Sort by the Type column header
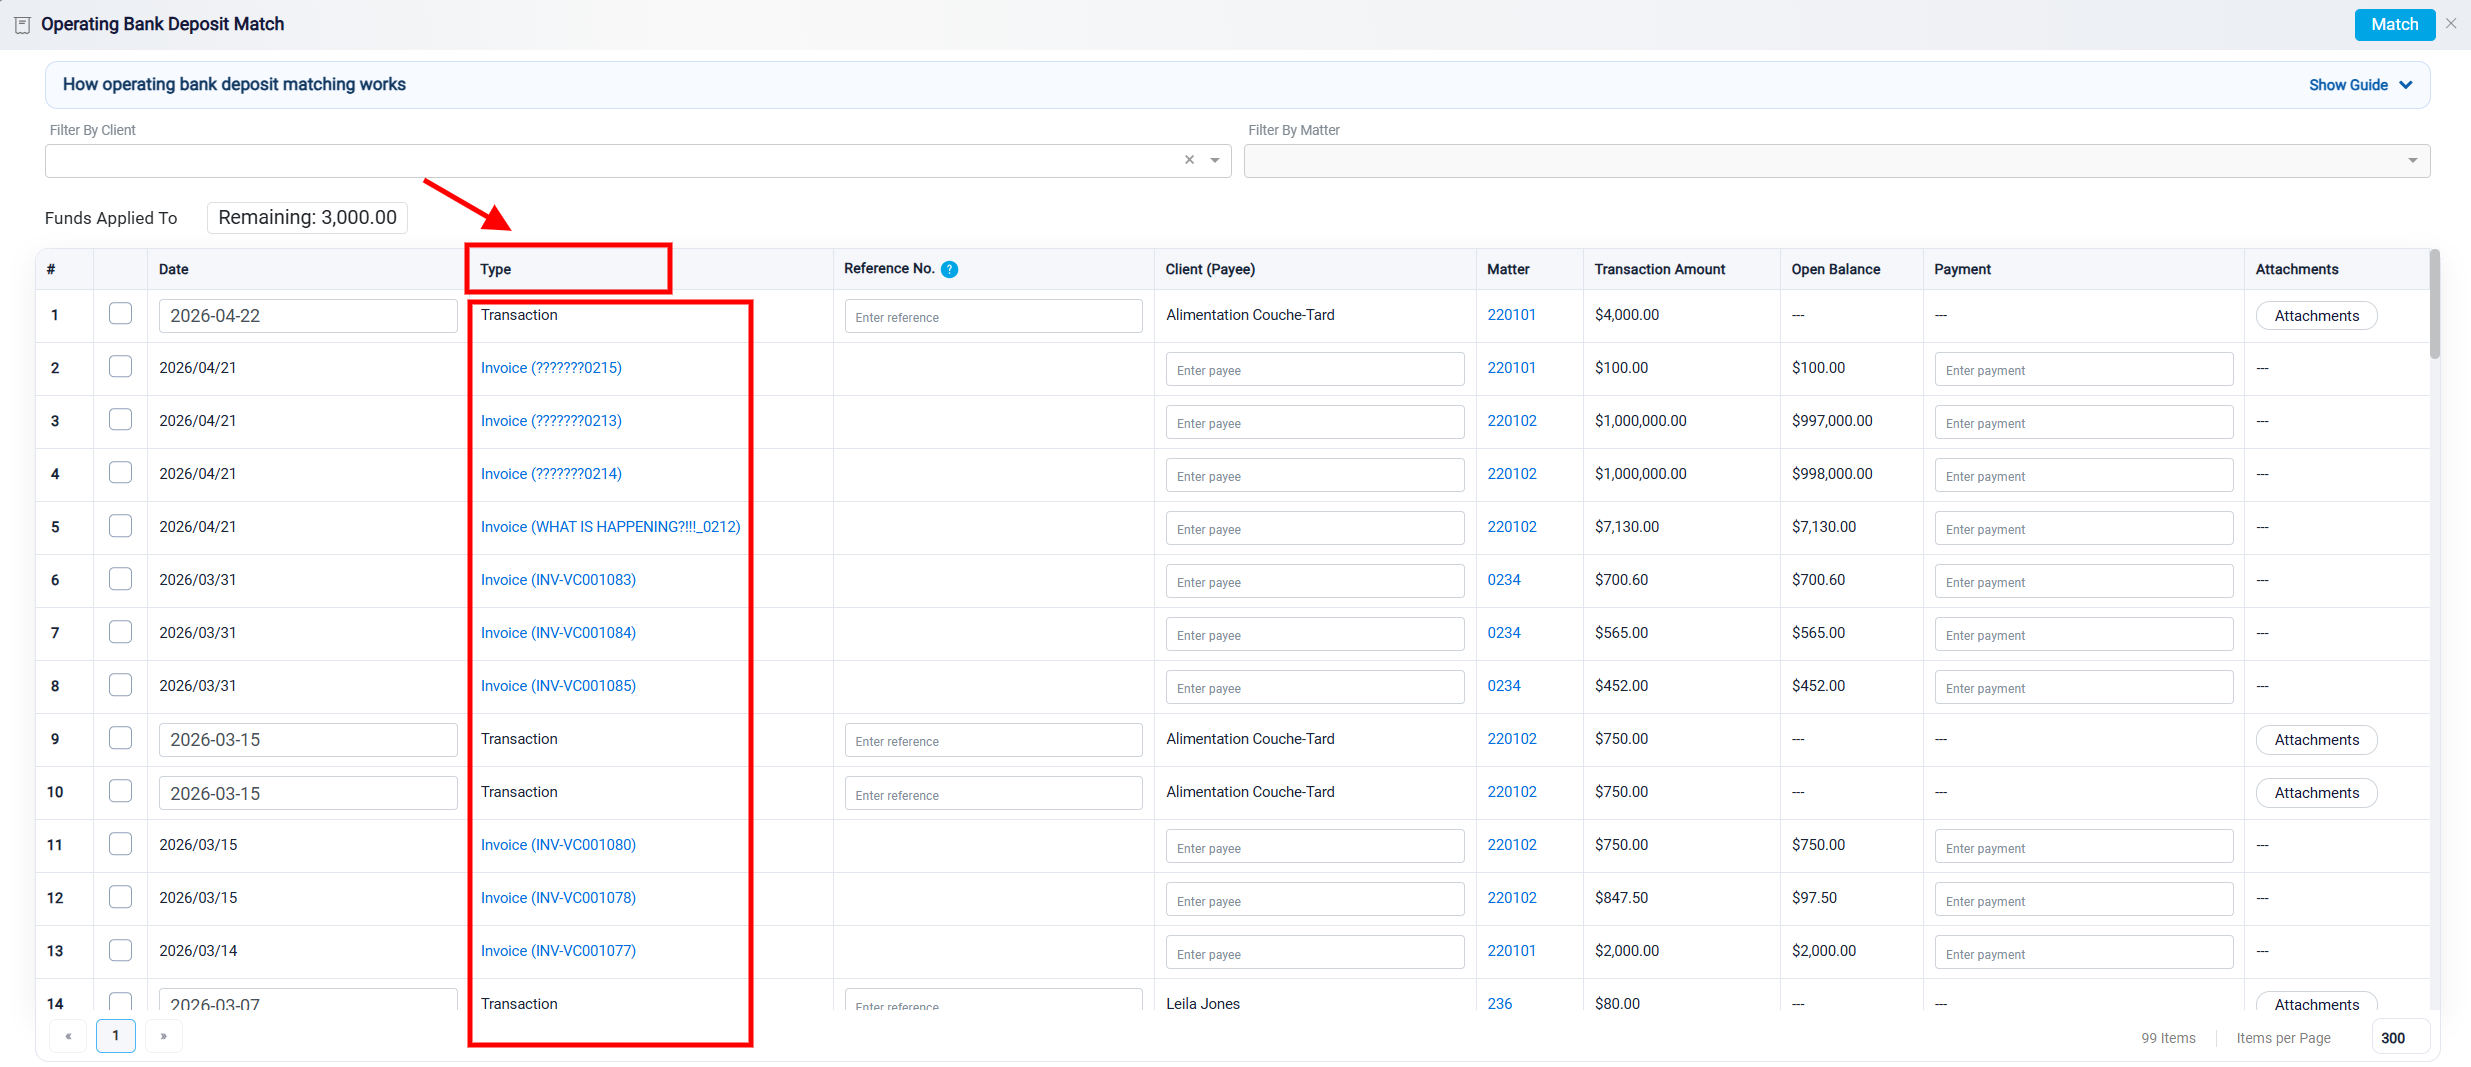The width and height of the screenshot is (2471, 1067). pos(495,269)
